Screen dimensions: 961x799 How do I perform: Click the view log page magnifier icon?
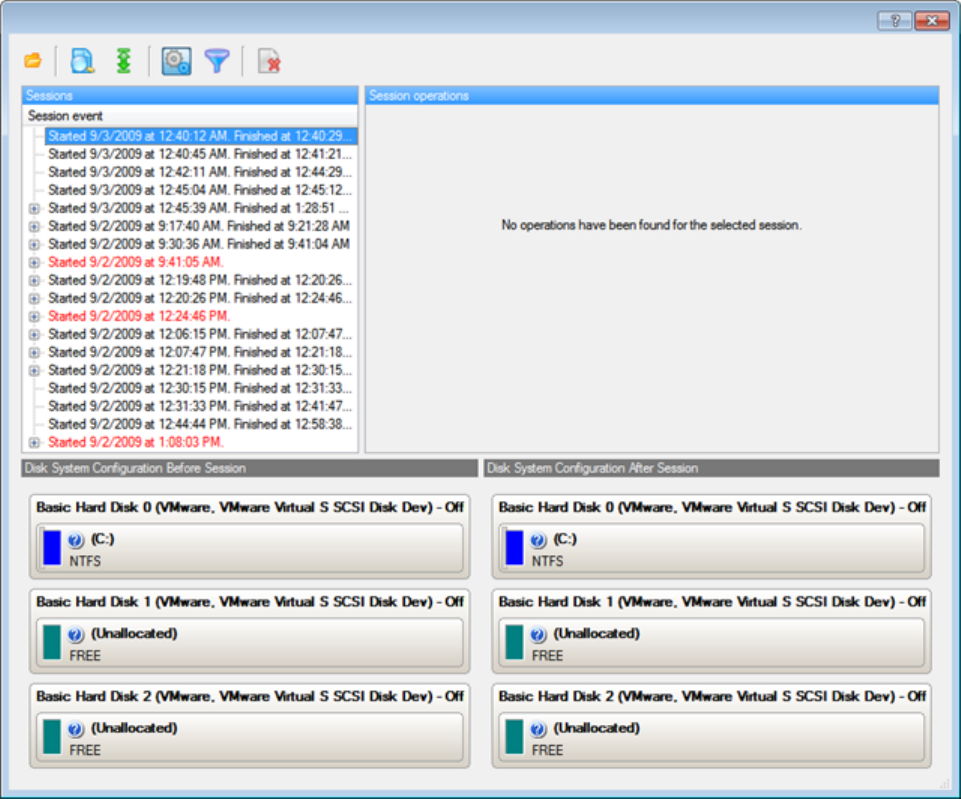pyautogui.click(x=82, y=61)
